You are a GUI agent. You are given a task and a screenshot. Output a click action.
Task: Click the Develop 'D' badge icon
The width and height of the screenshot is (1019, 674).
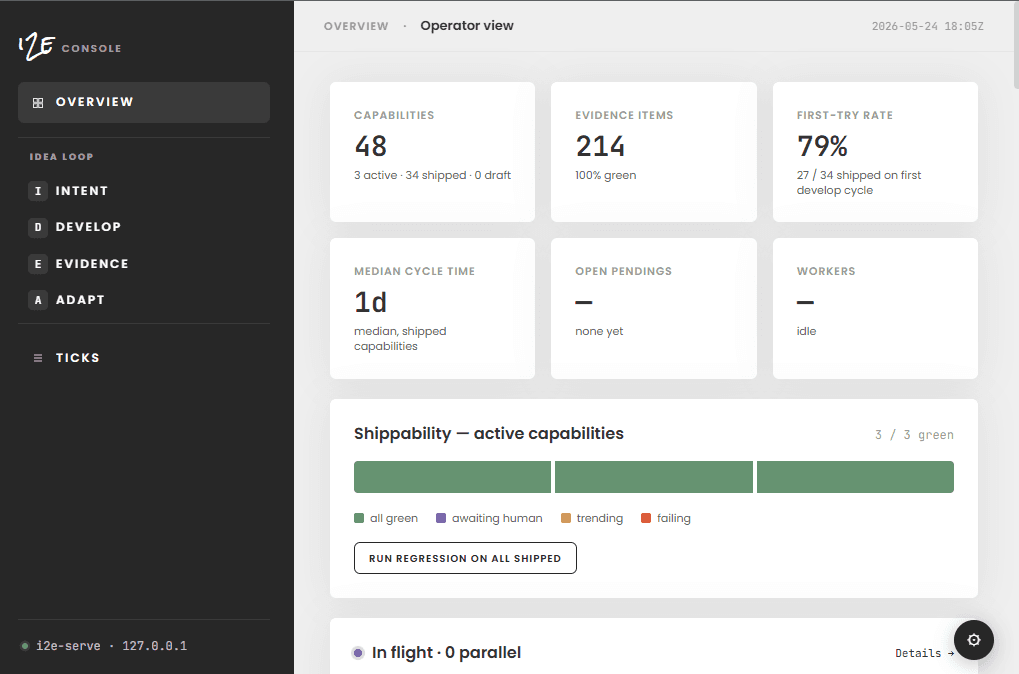click(x=38, y=227)
